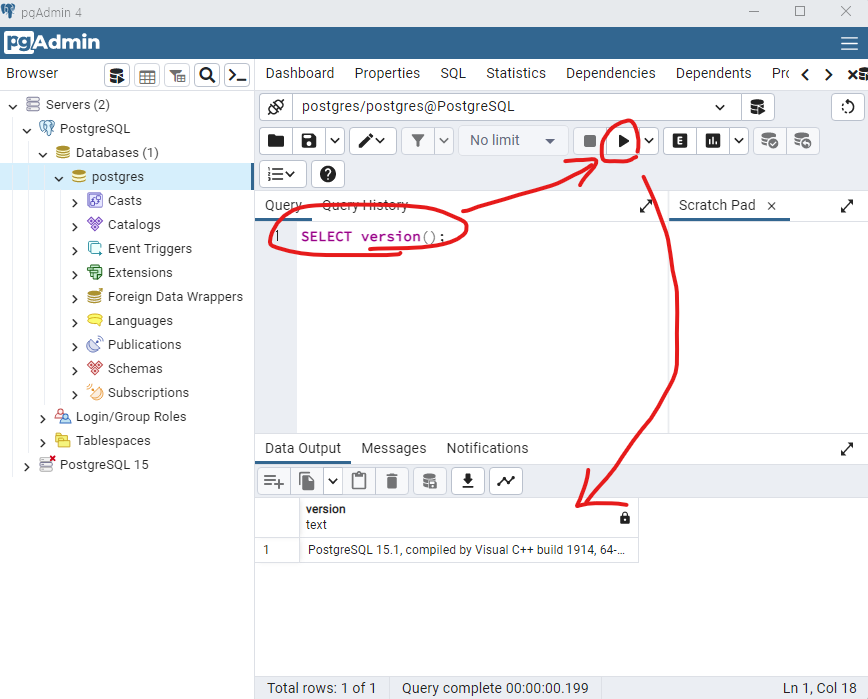868x699 pixels.
Task: Open the Macros list icon
Action: (282, 174)
